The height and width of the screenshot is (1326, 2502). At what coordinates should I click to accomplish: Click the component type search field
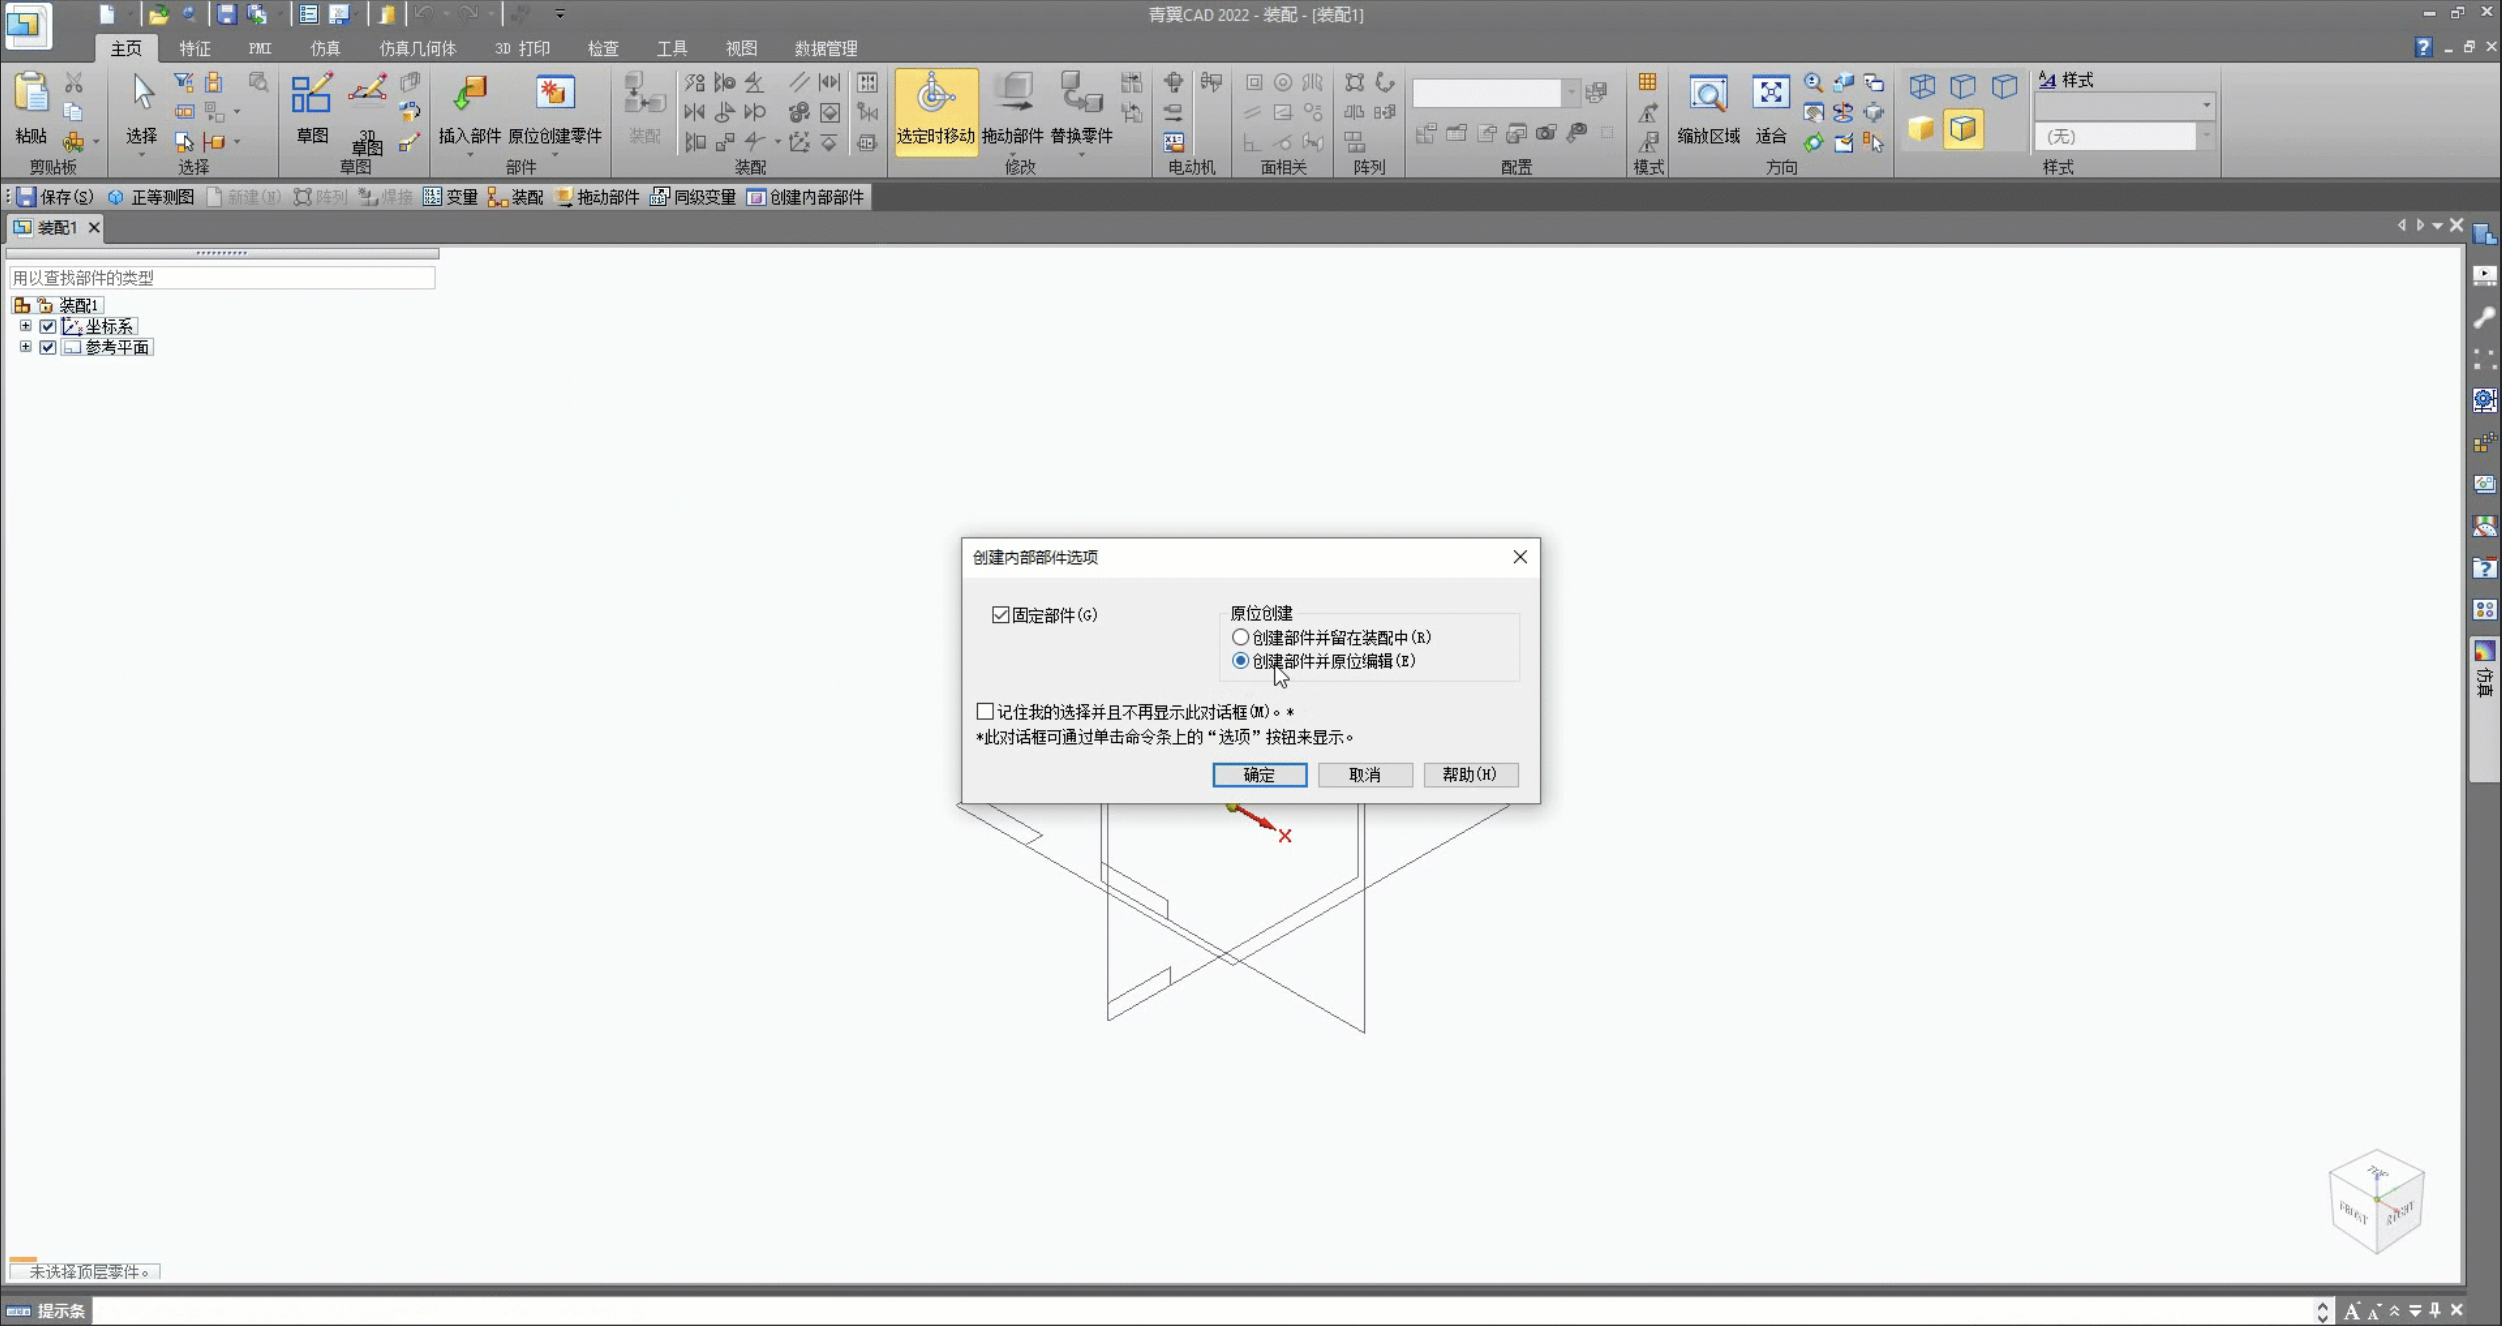tap(221, 277)
